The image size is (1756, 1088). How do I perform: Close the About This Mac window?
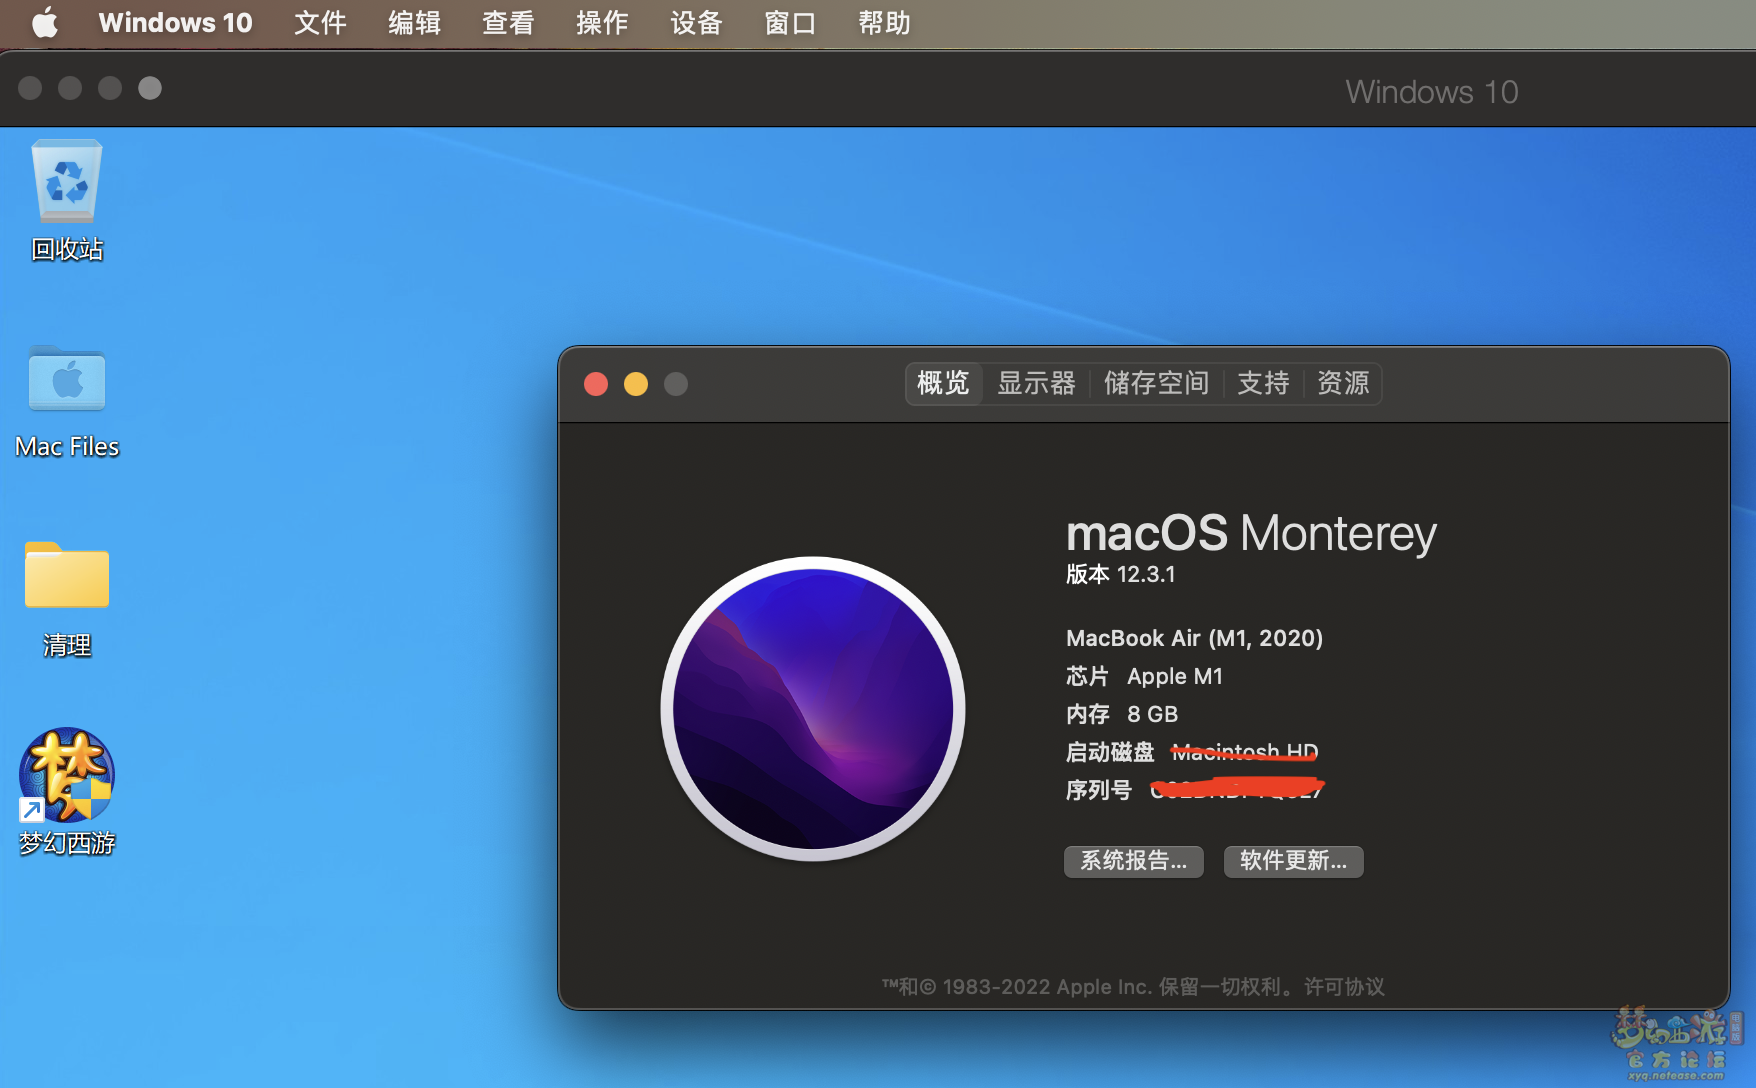(596, 384)
